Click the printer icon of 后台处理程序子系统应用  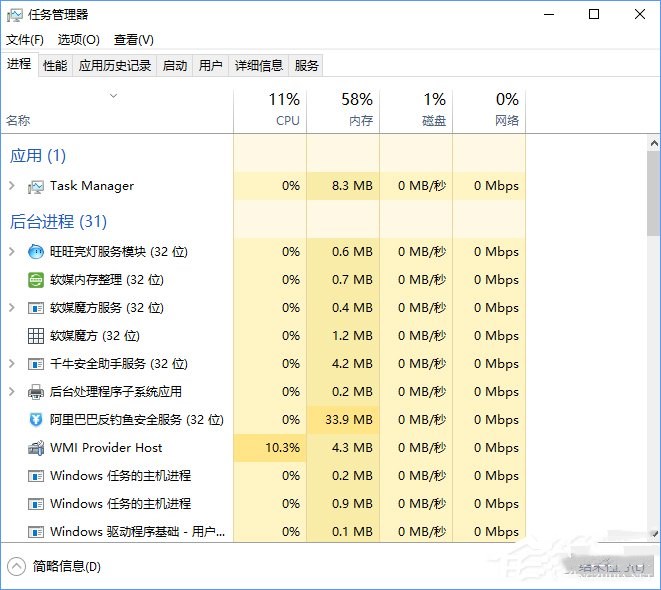(36, 392)
